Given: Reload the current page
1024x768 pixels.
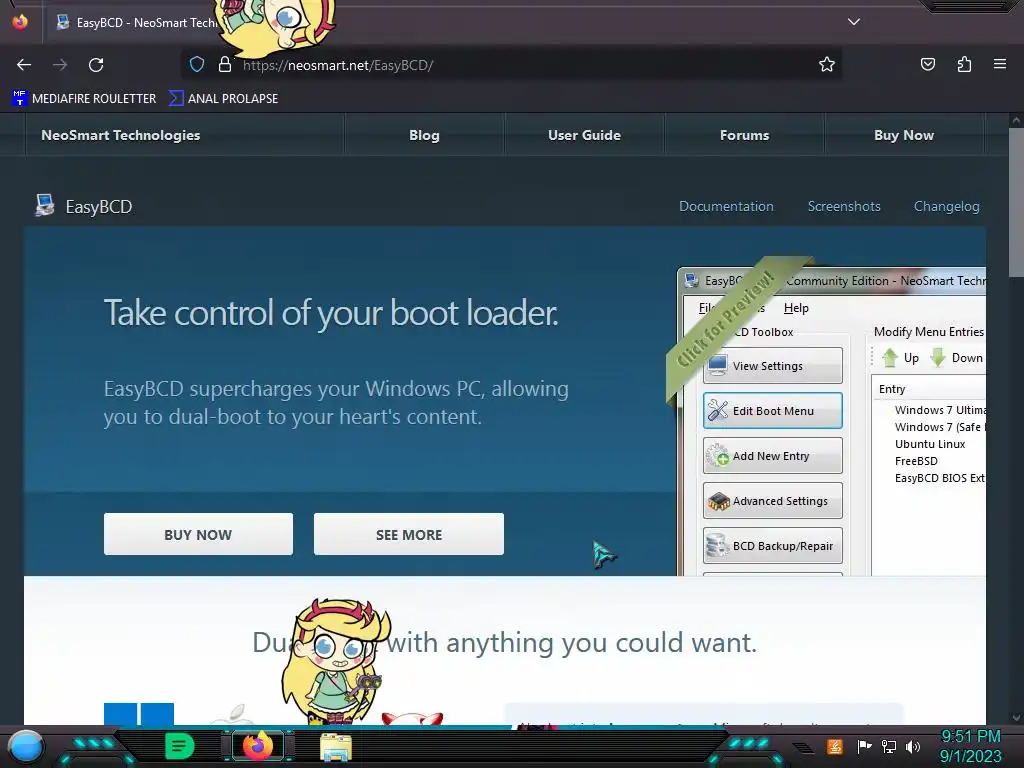Looking at the screenshot, I should pyautogui.click(x=96, y=65).
